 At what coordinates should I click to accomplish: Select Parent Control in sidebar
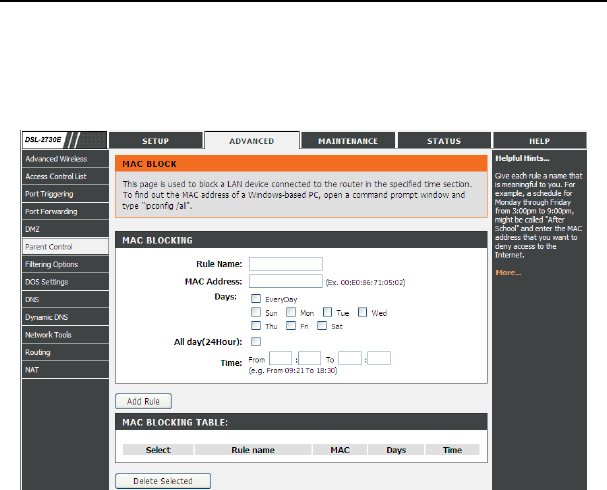pyautogui.click(x=65, y=247)
